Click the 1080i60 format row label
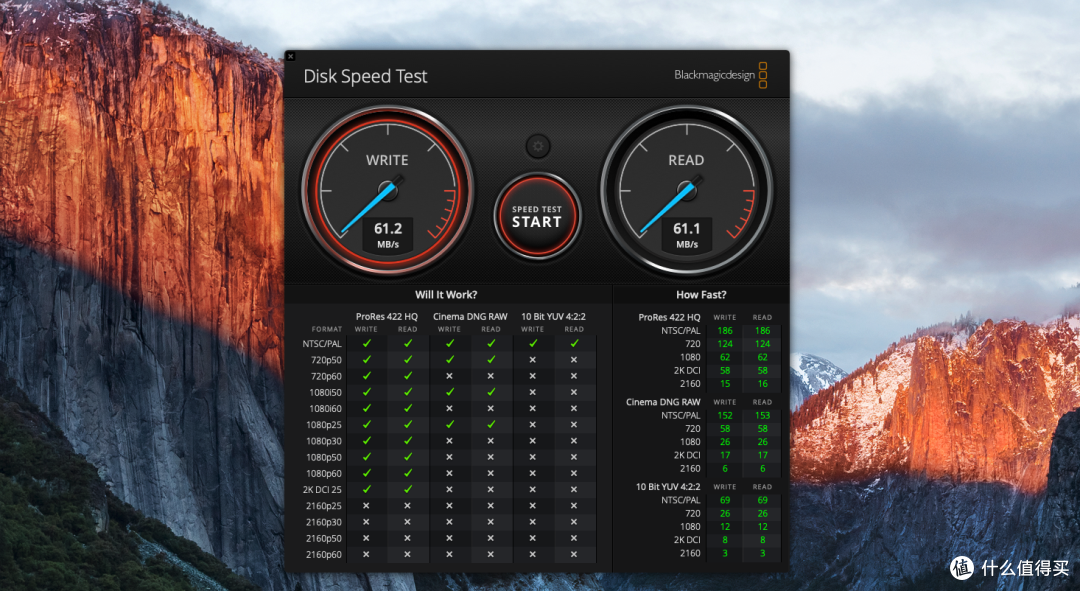1080x591 pixels. tap(325, 408)
